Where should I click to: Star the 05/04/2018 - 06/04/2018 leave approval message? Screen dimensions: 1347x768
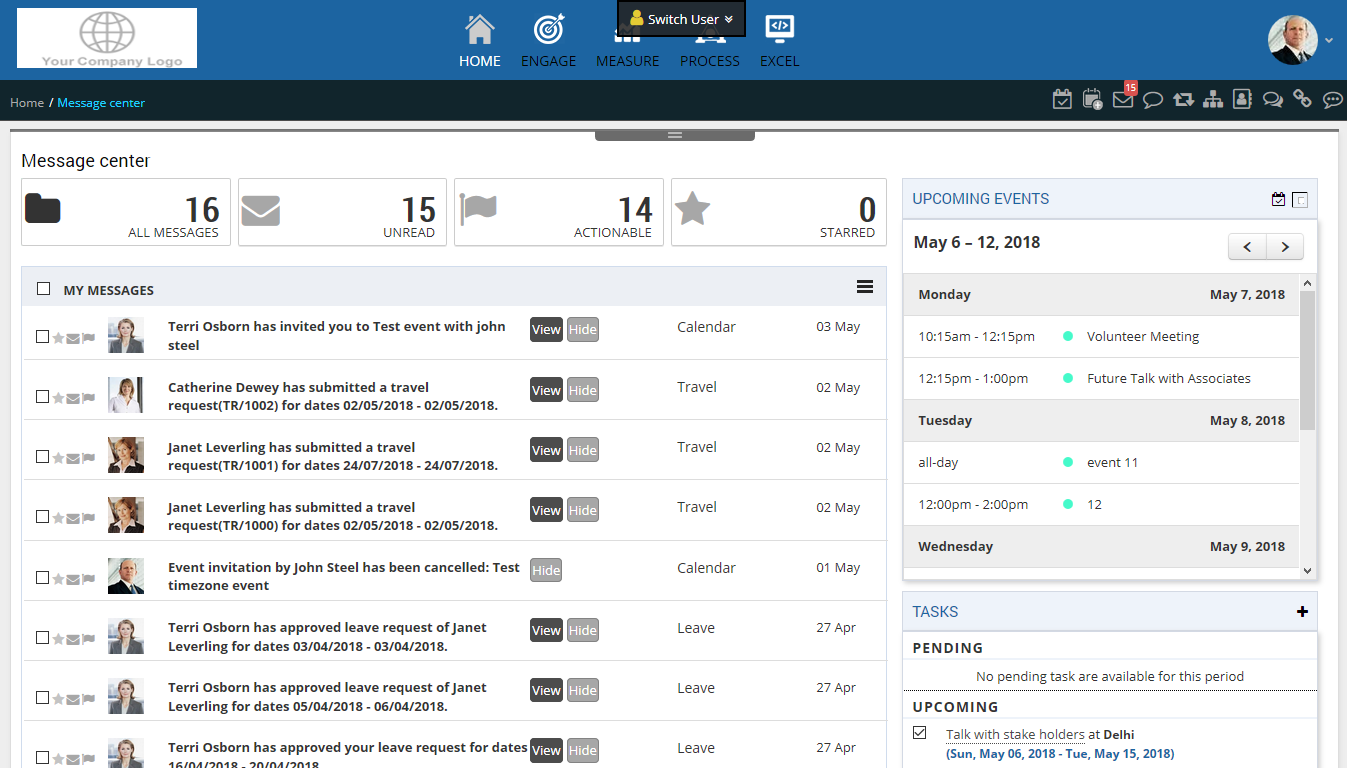(x=58, y=698)
